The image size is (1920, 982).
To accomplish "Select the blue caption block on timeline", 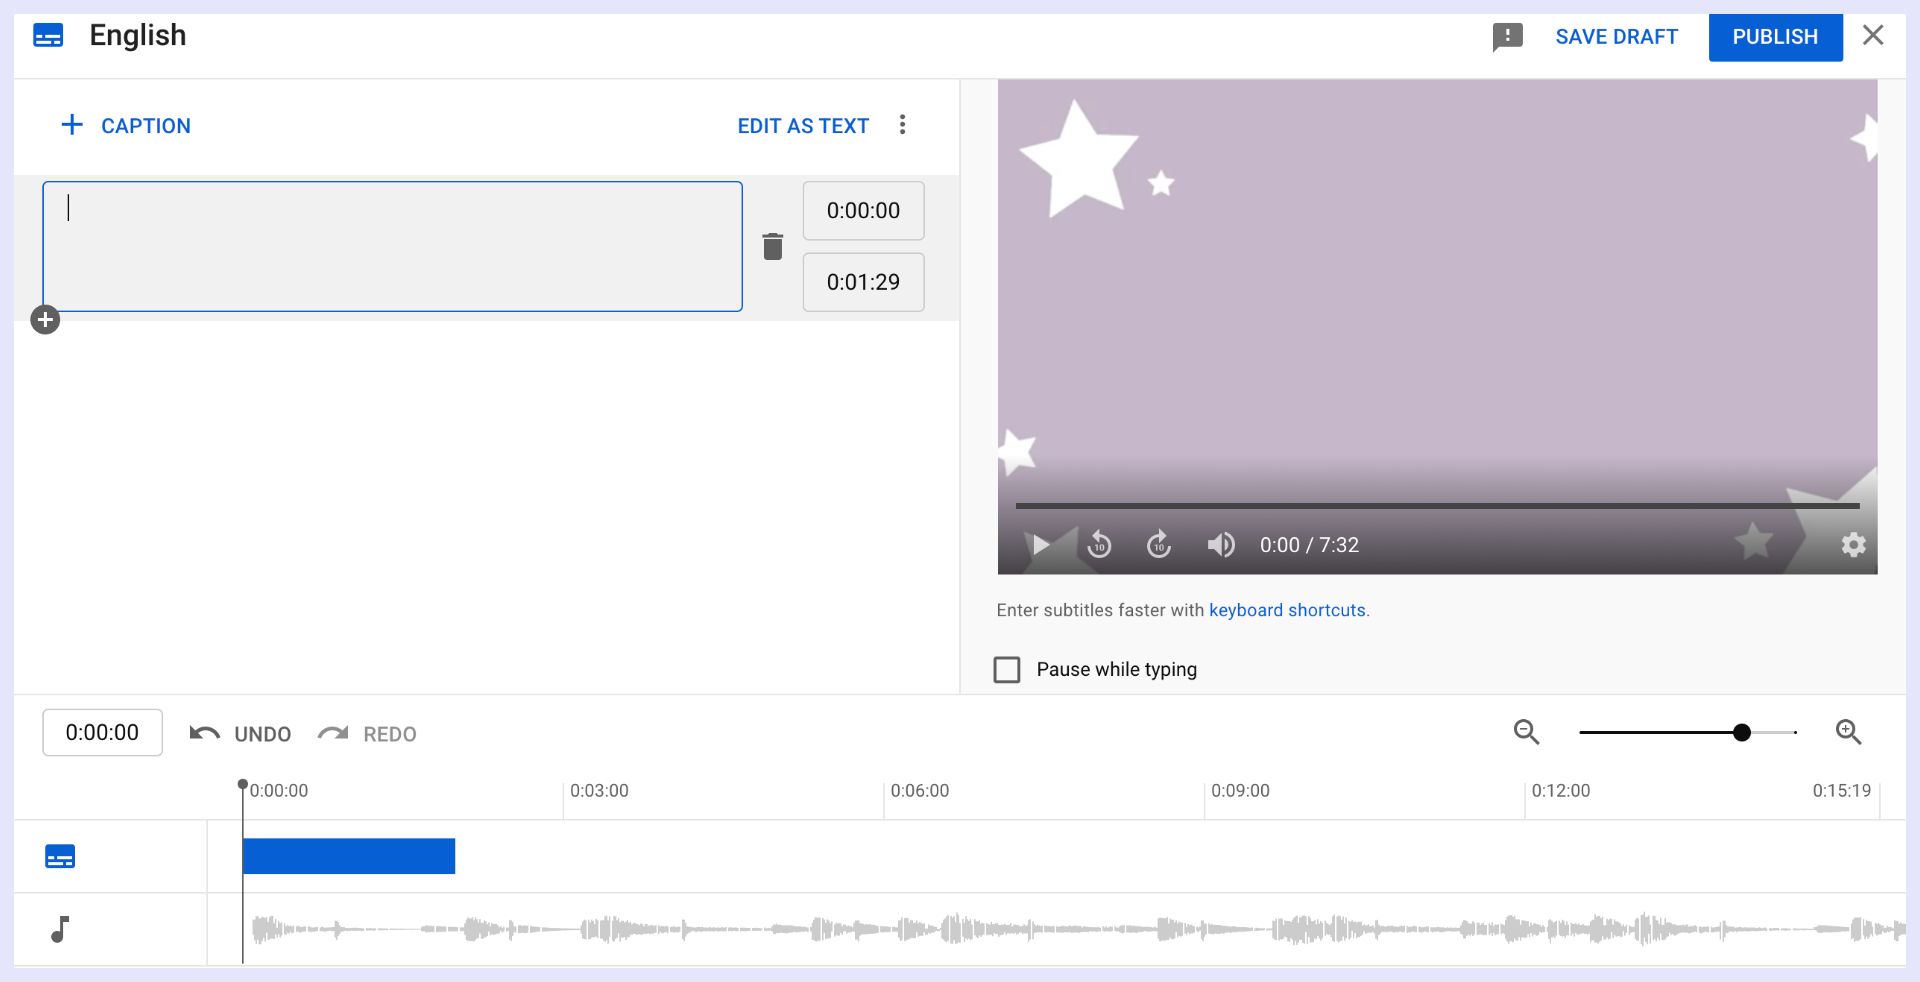I will click(x=348, y=856).
